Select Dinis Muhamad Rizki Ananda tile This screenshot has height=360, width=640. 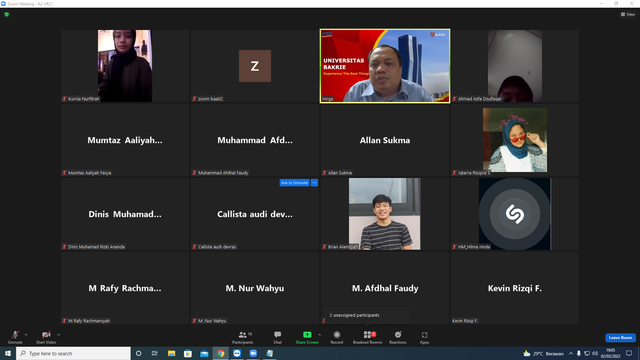(x=125, y=214)
